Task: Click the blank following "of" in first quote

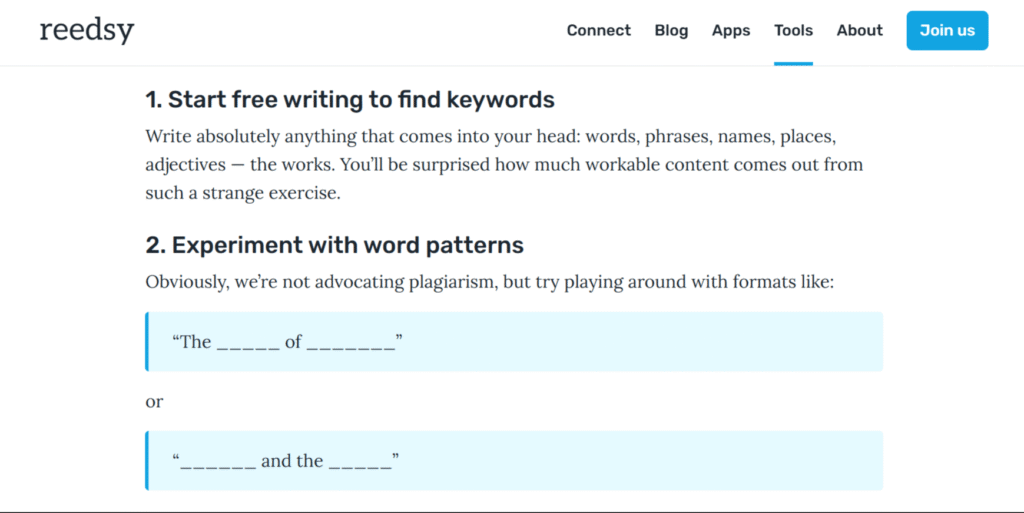Action: pyautogui.click(x=351, y=348)
